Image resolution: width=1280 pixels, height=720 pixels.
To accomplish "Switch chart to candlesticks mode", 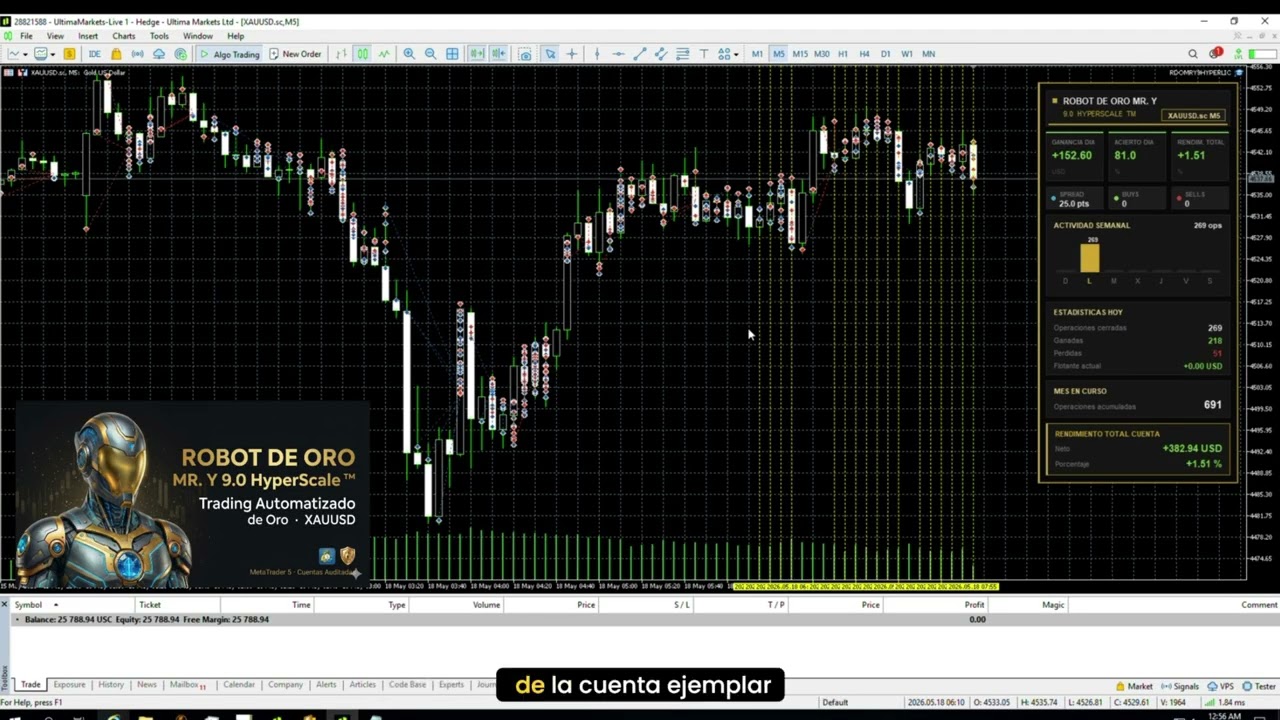I will click(x=362, y=54).
